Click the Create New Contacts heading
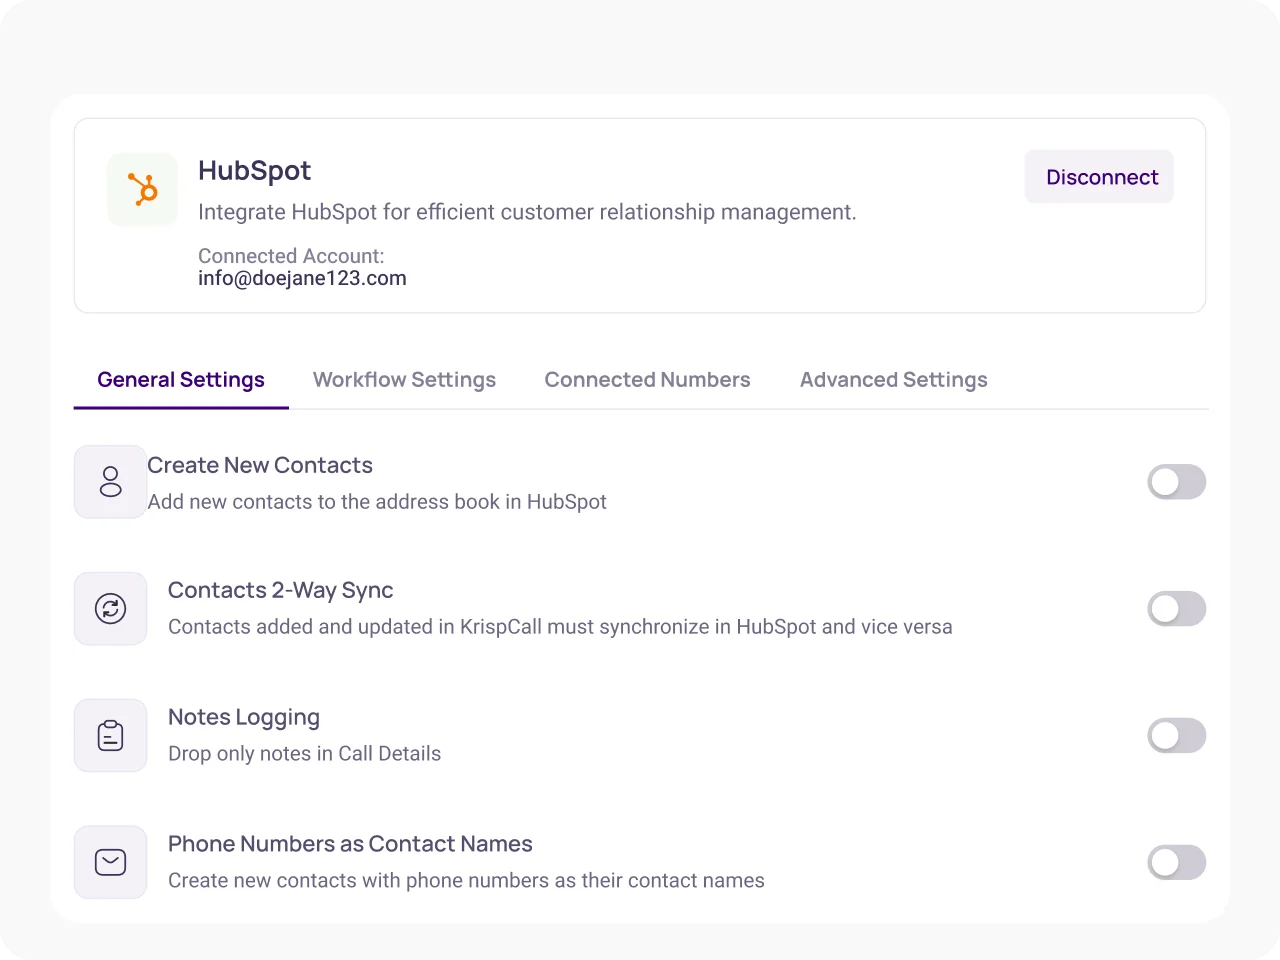This screenshot has width=1280, height=960. point(260,465)
